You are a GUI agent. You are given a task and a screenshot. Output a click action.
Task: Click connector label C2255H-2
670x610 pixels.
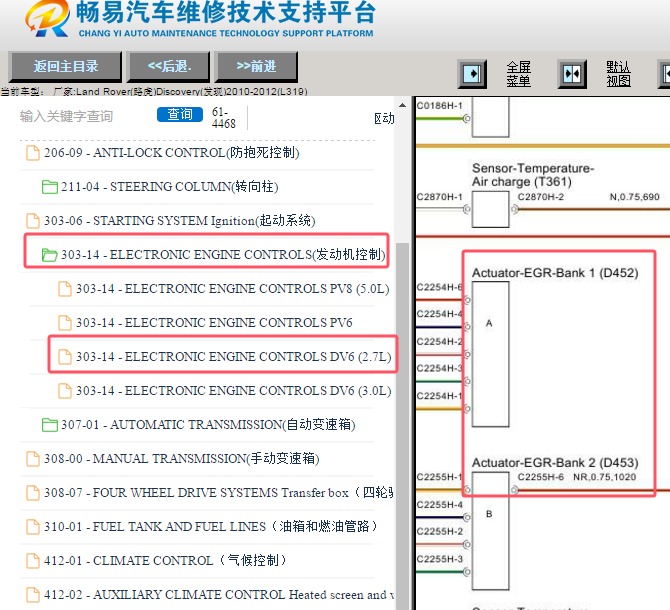440,531
